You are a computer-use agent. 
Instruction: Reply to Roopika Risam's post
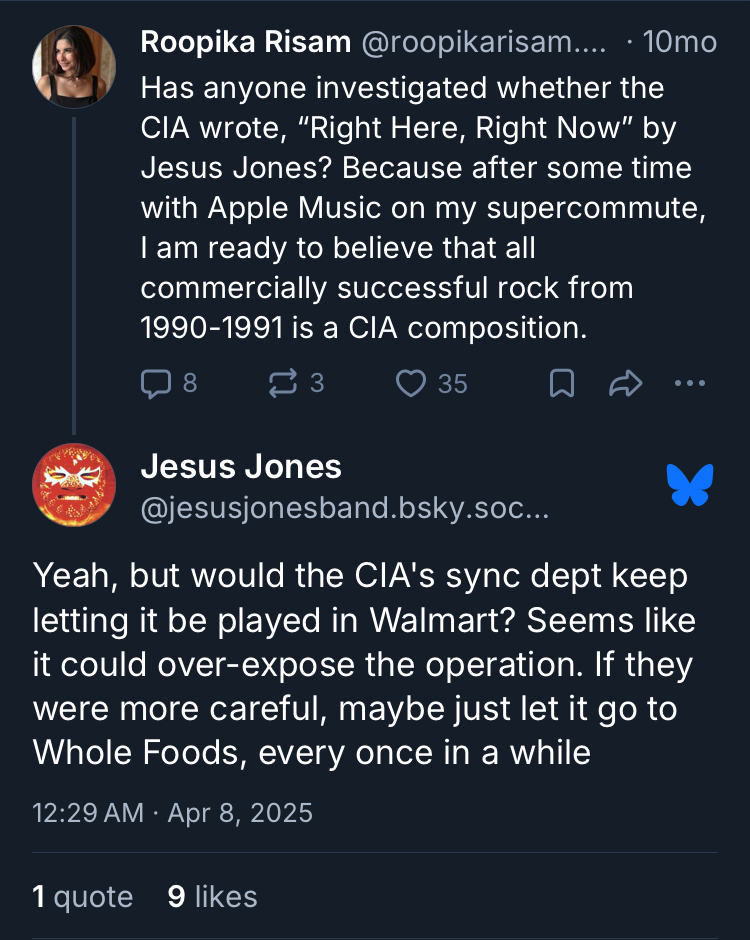coord(167,383)
